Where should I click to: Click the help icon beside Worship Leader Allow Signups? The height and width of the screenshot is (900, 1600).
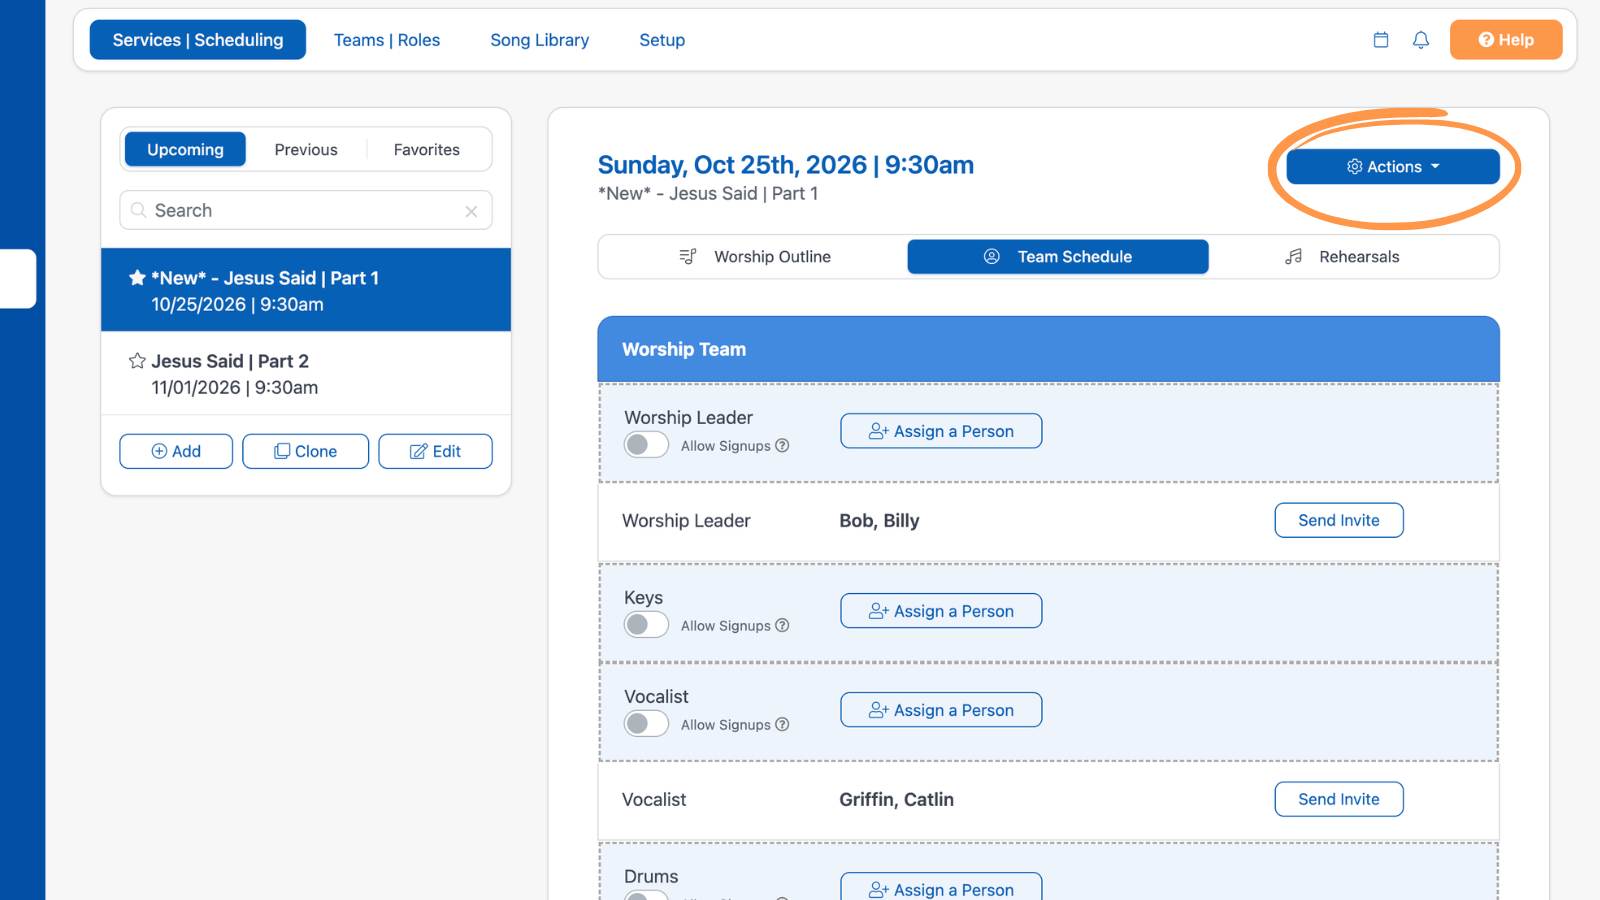(x=782, y=446)
